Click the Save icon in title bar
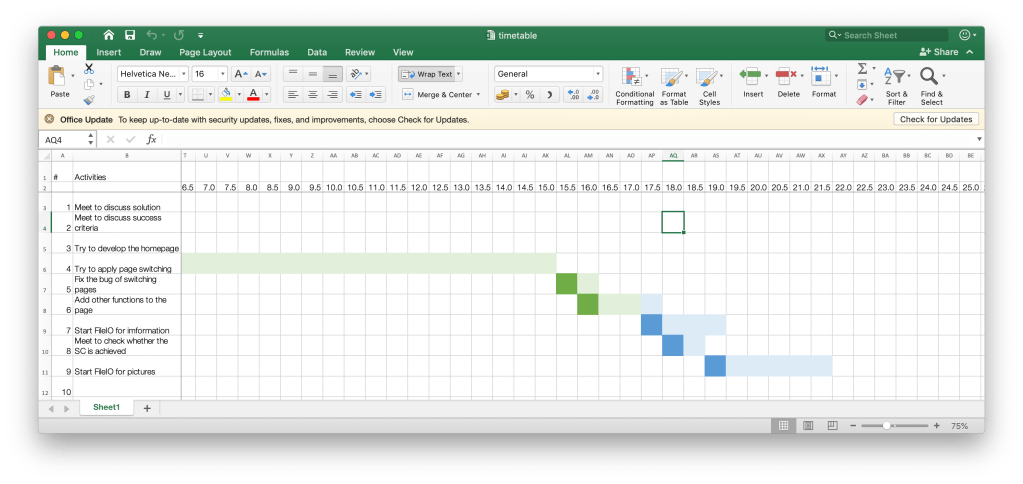The height and width of the screenshot is (484, 1023). coord(130,35)
